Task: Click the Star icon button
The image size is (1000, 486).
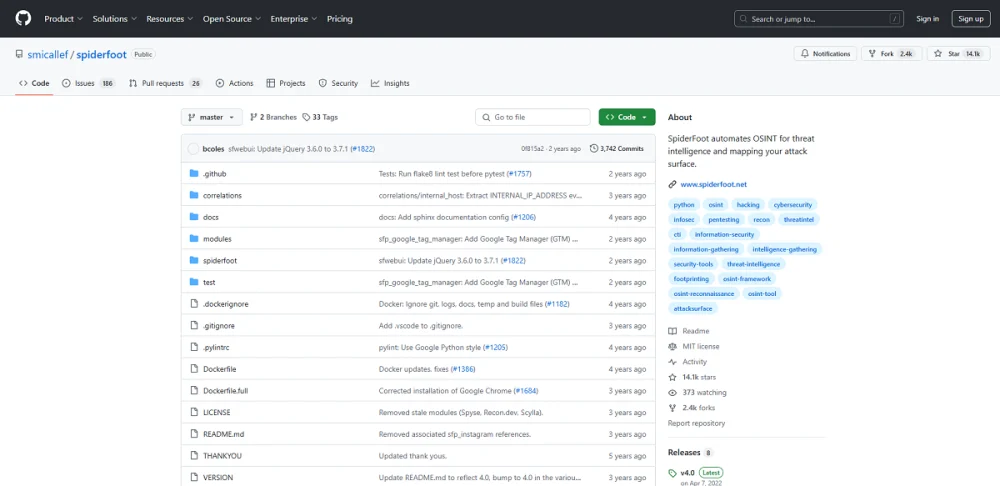Action: click(x=938, y=54)
